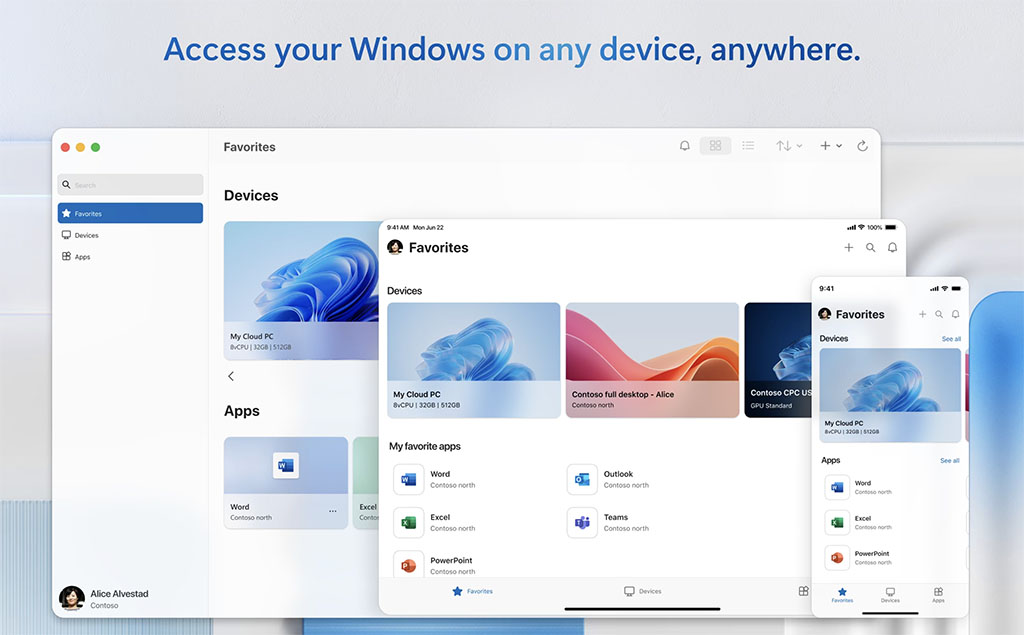Open the sort order dropdown in Mac toolbar
Viewport: 1024px width, 635px height.
click(789, 146)
